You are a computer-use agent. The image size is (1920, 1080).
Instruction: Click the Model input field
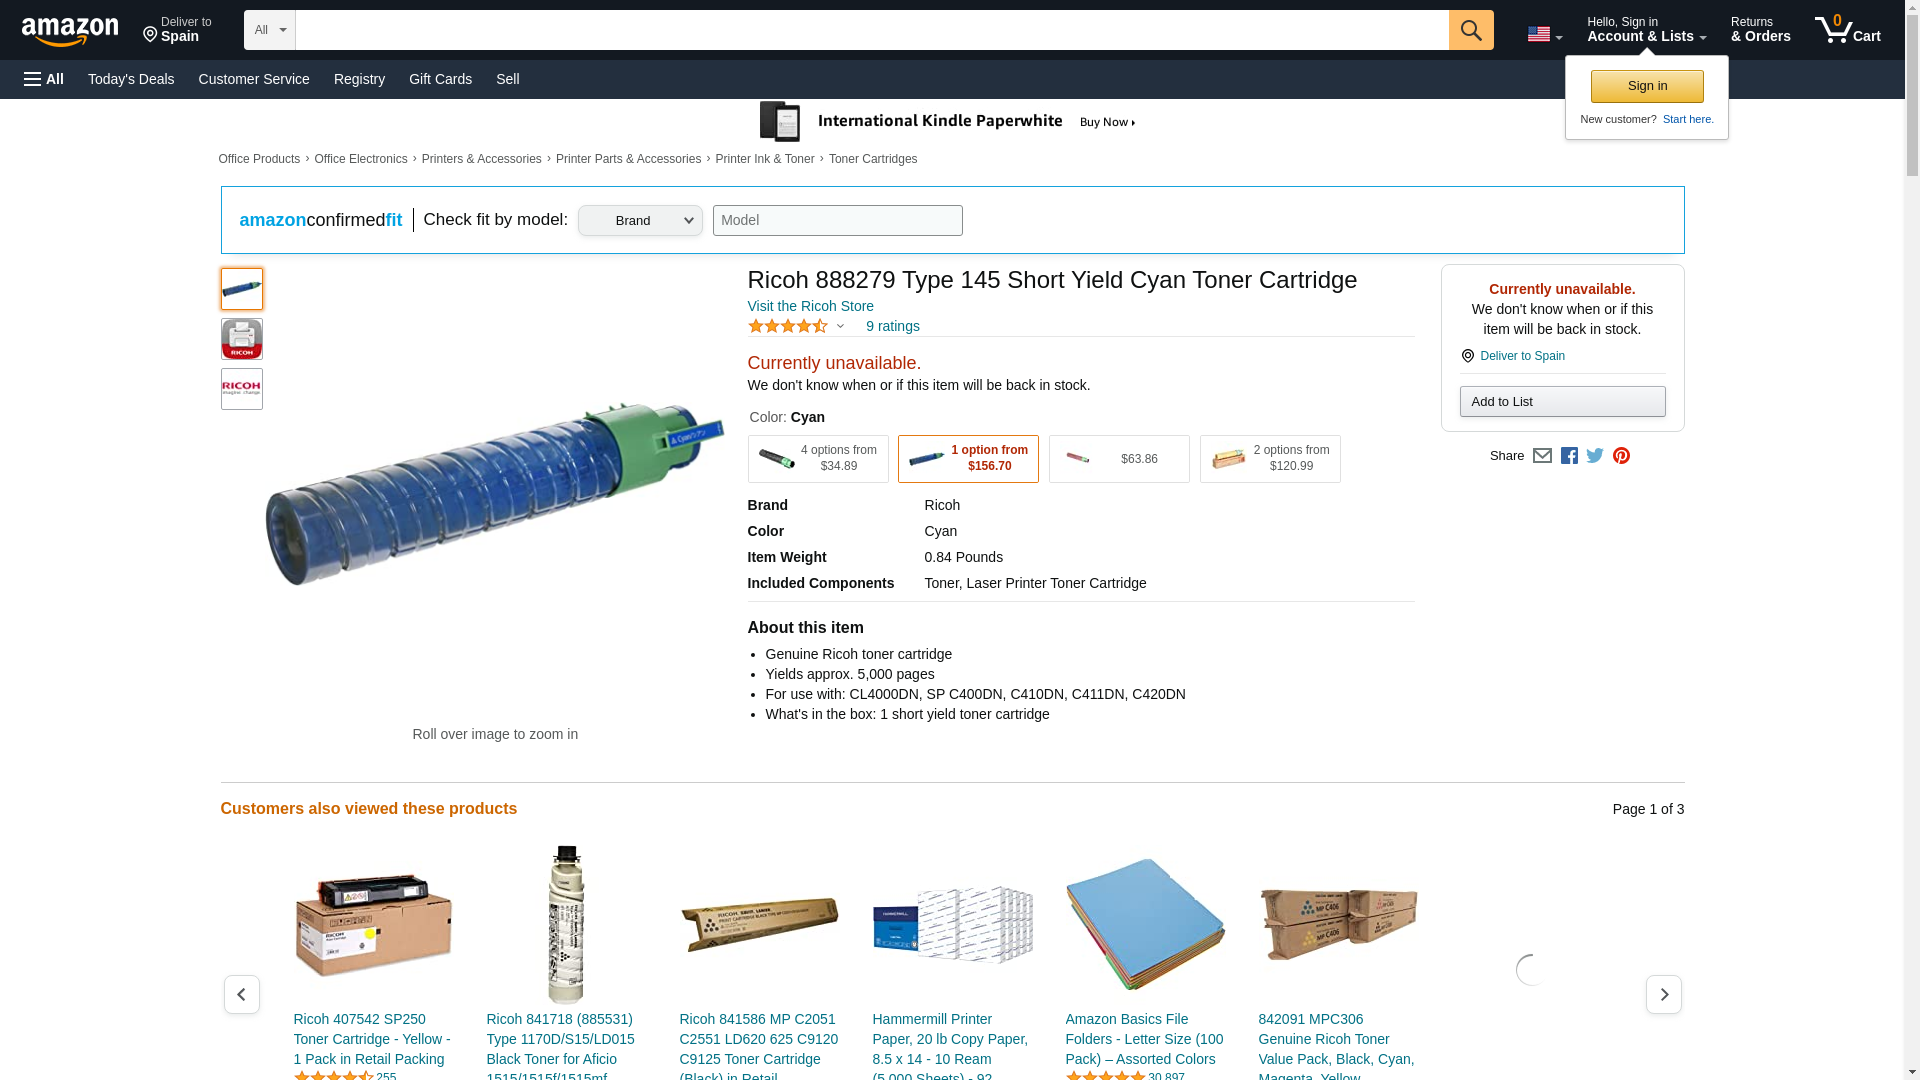coord(837,221)
